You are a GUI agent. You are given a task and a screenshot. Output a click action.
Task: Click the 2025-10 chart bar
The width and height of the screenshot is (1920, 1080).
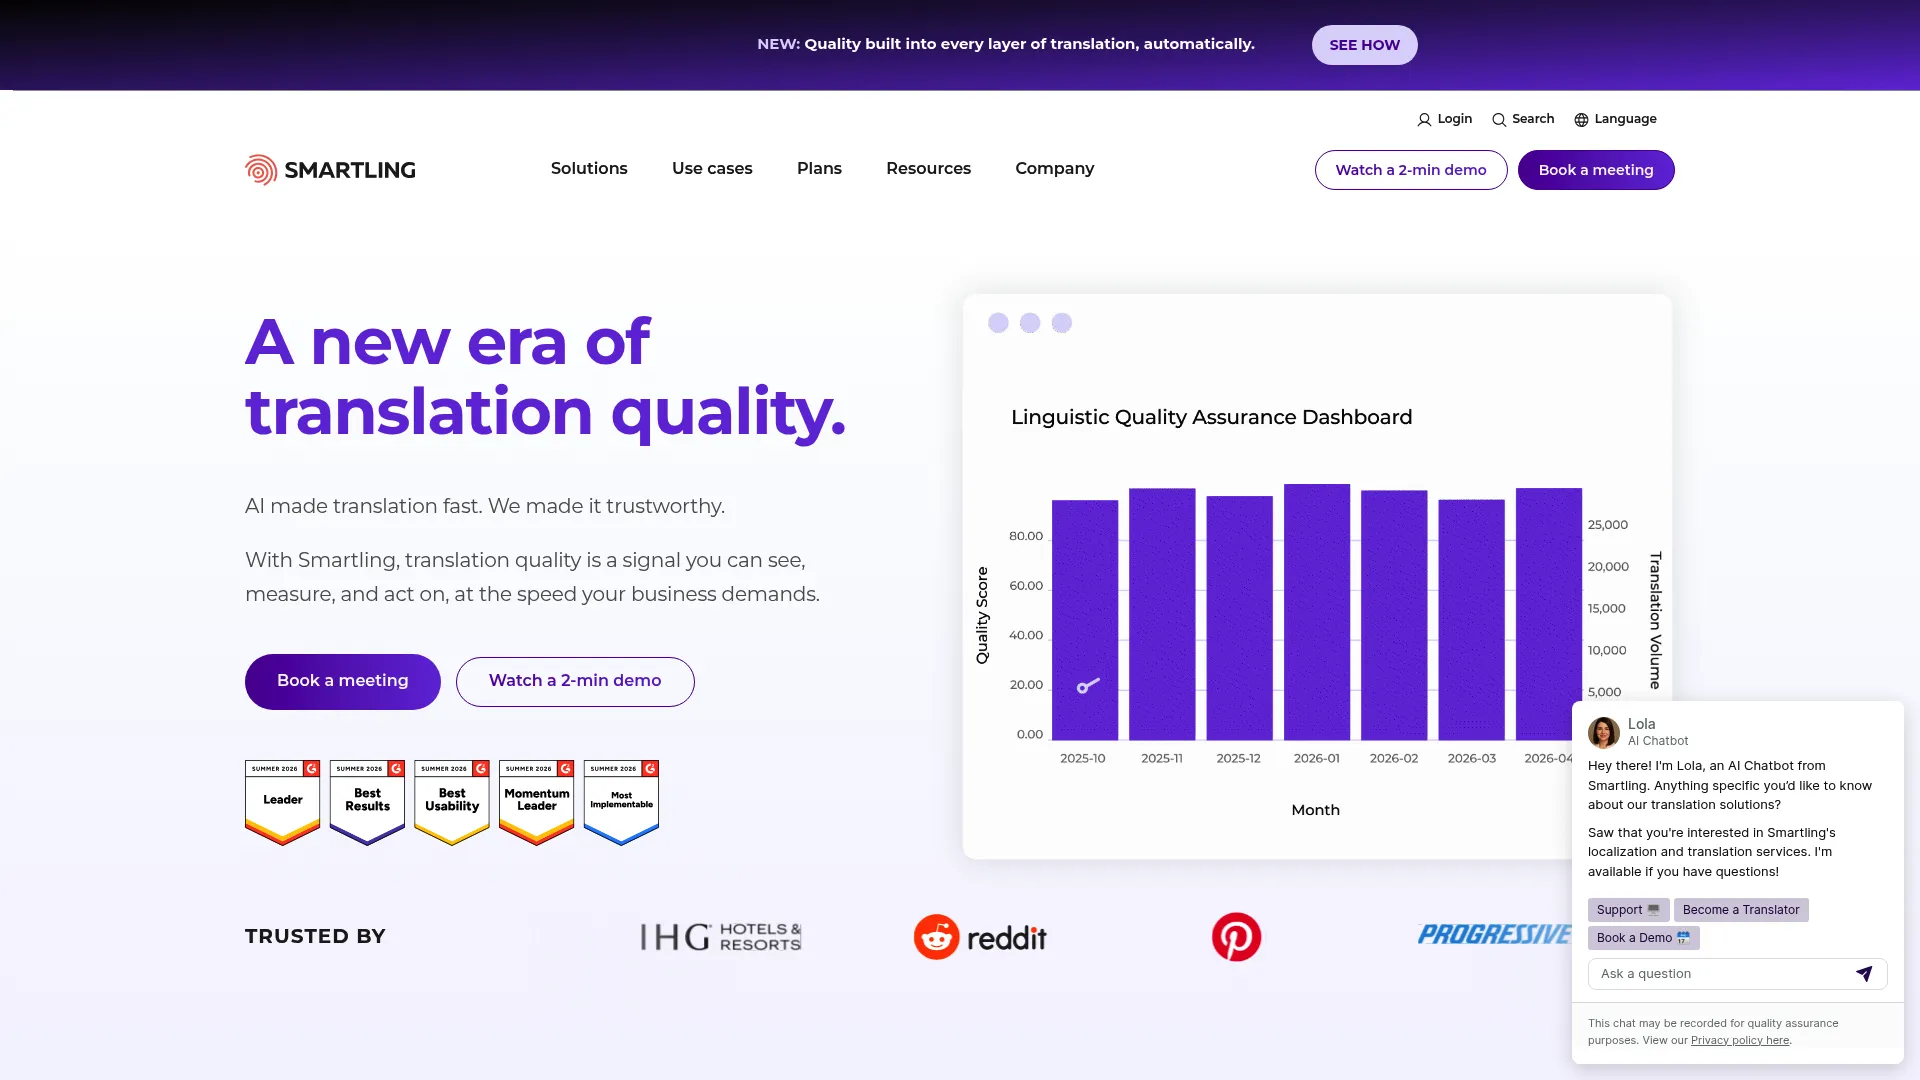(1085, 620)
